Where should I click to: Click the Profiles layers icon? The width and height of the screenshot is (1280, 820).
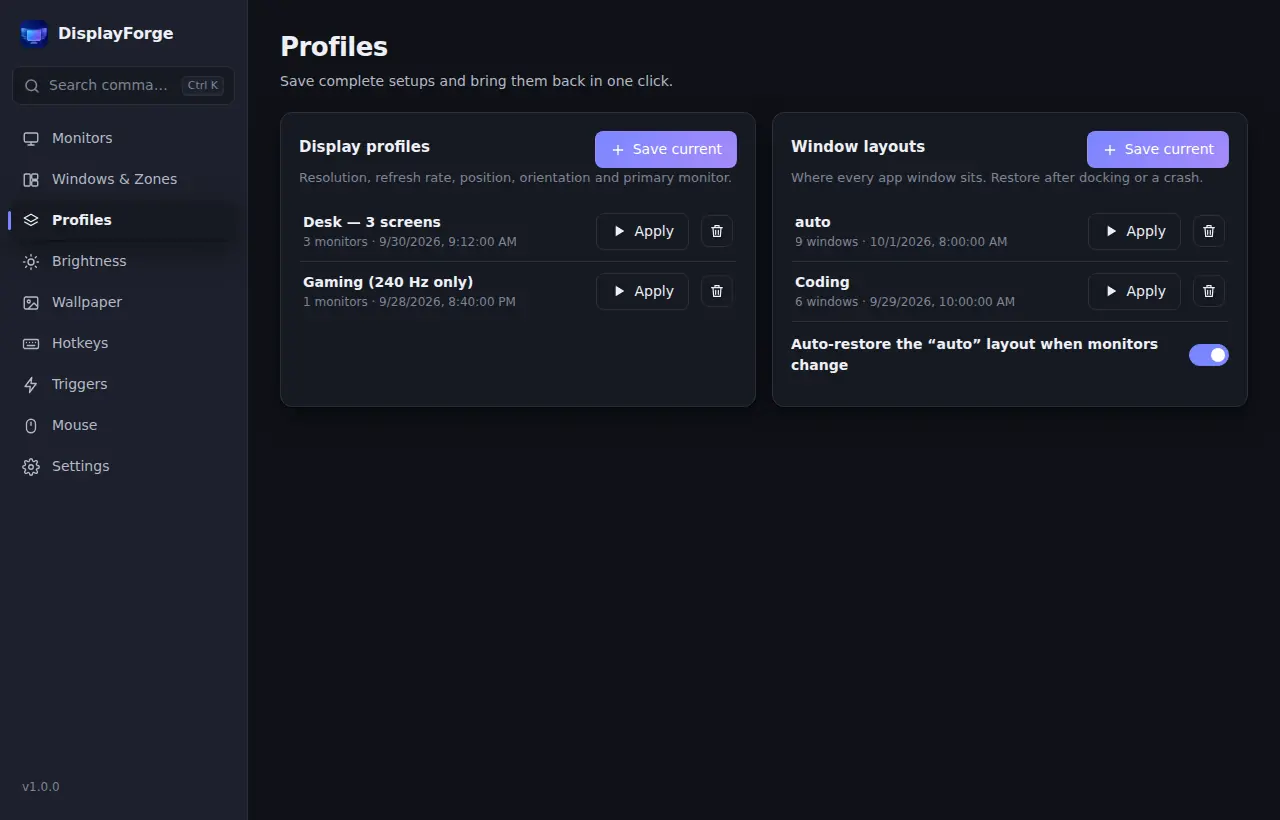[31, 221]
